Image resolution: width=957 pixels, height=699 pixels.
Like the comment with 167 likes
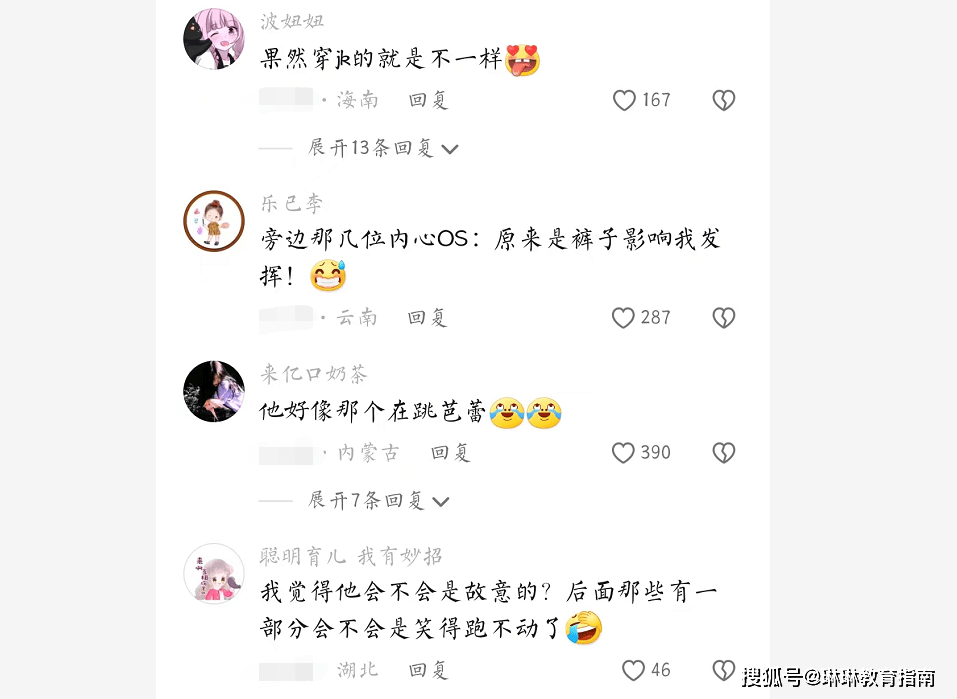coord(624,100)
